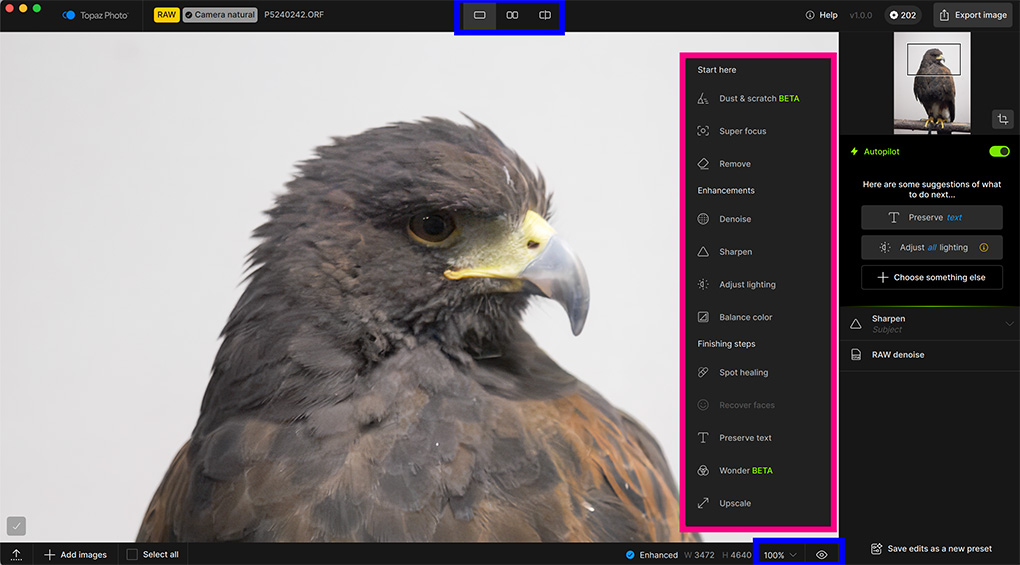Screen dimensions: 1020x565
Task: Expand the Sharpen Subject panel chevron
Action: pyautogui.click(x=1009, y=324)
